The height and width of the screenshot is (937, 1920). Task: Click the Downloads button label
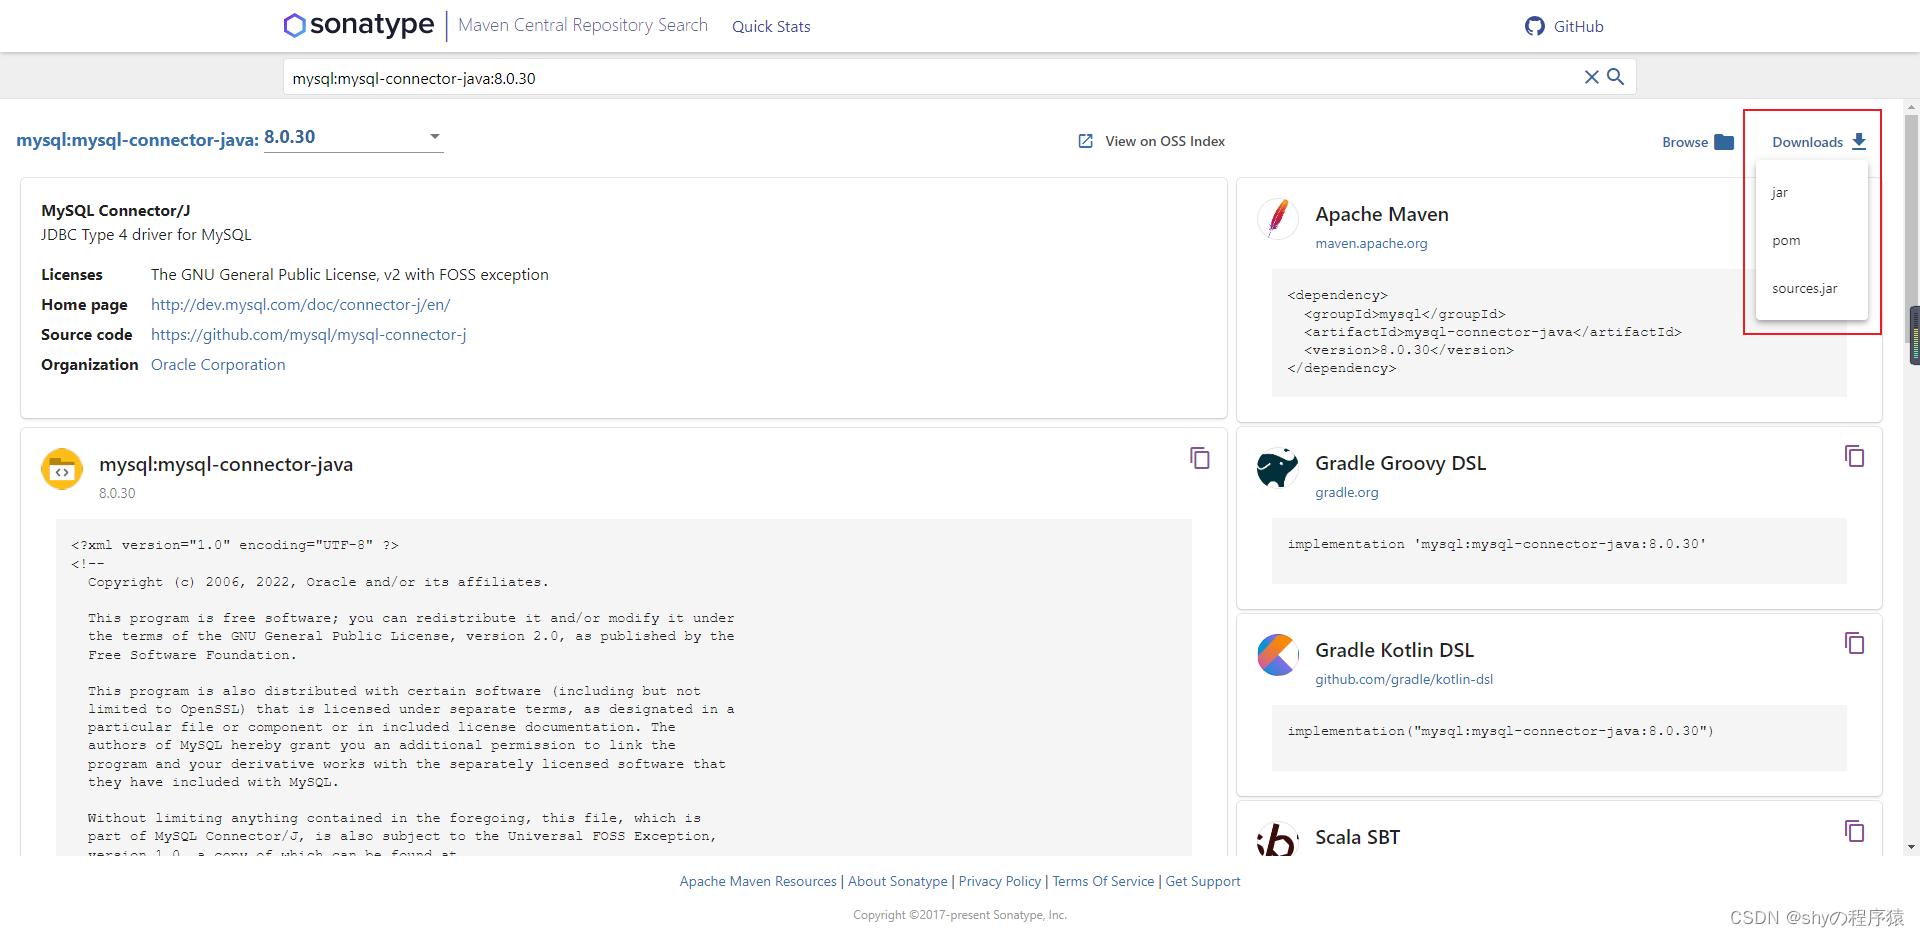click(x=1807, y=142)
